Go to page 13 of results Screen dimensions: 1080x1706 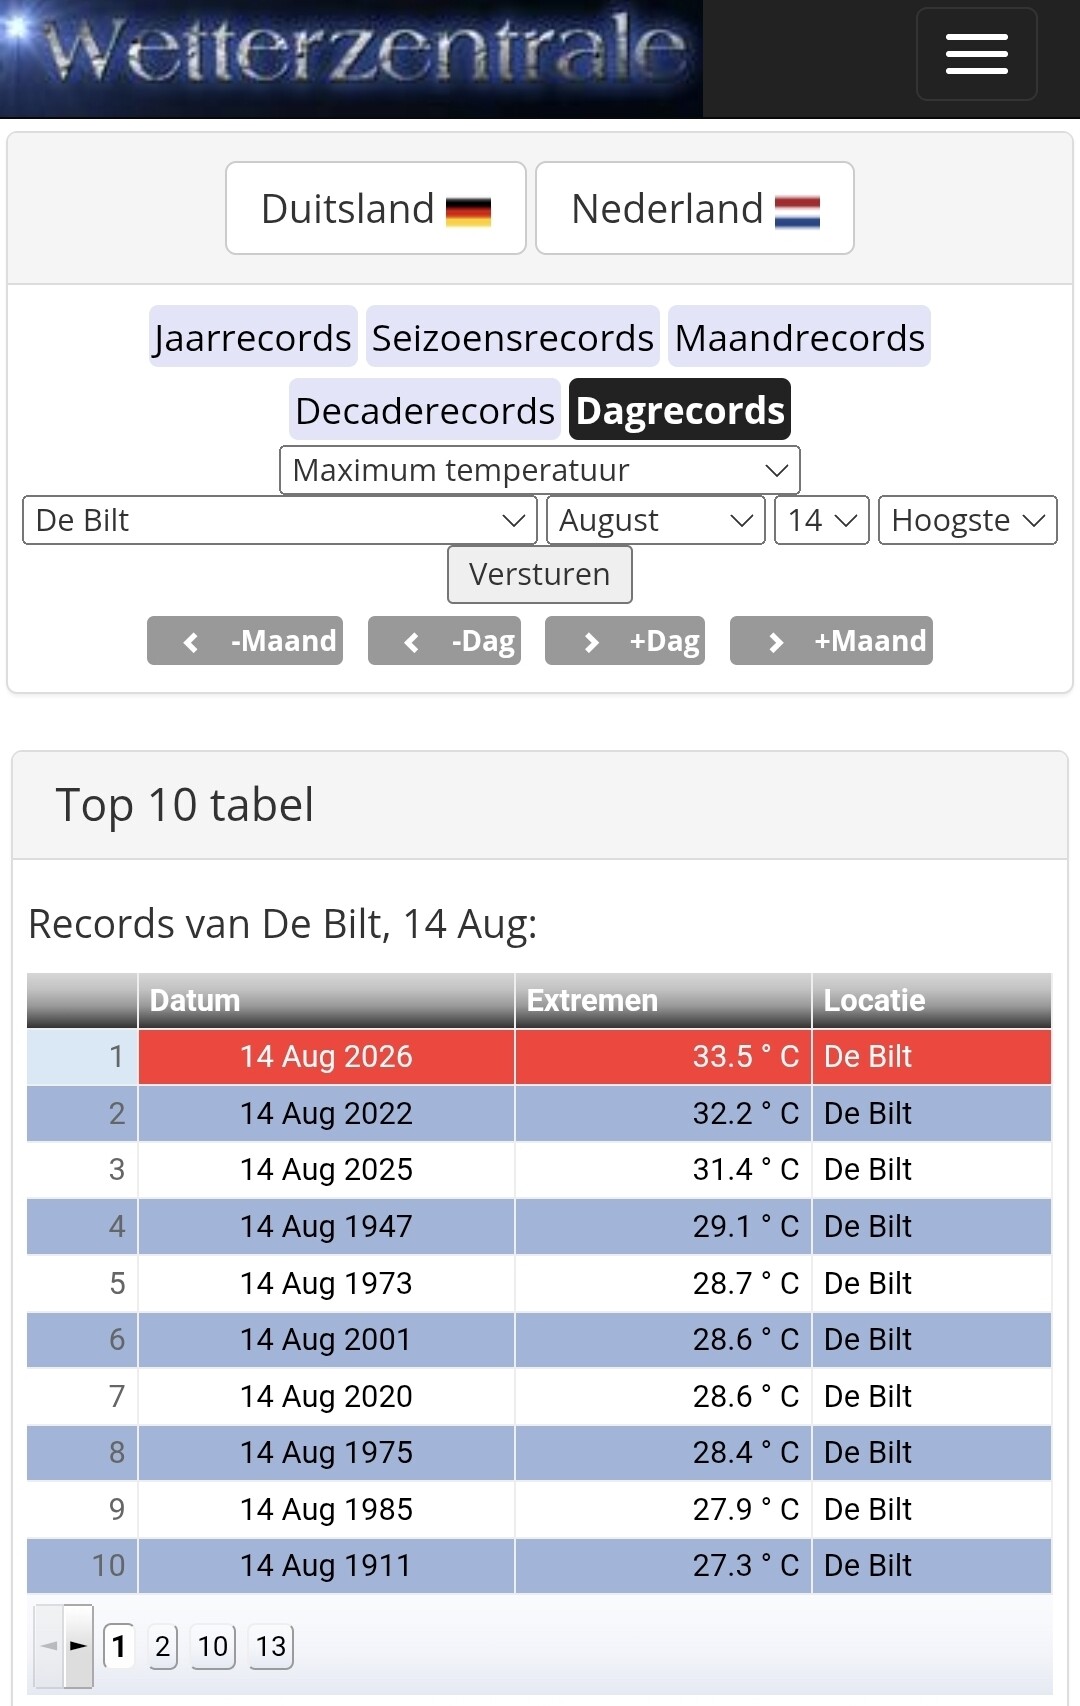click(x=271, y=1646)
